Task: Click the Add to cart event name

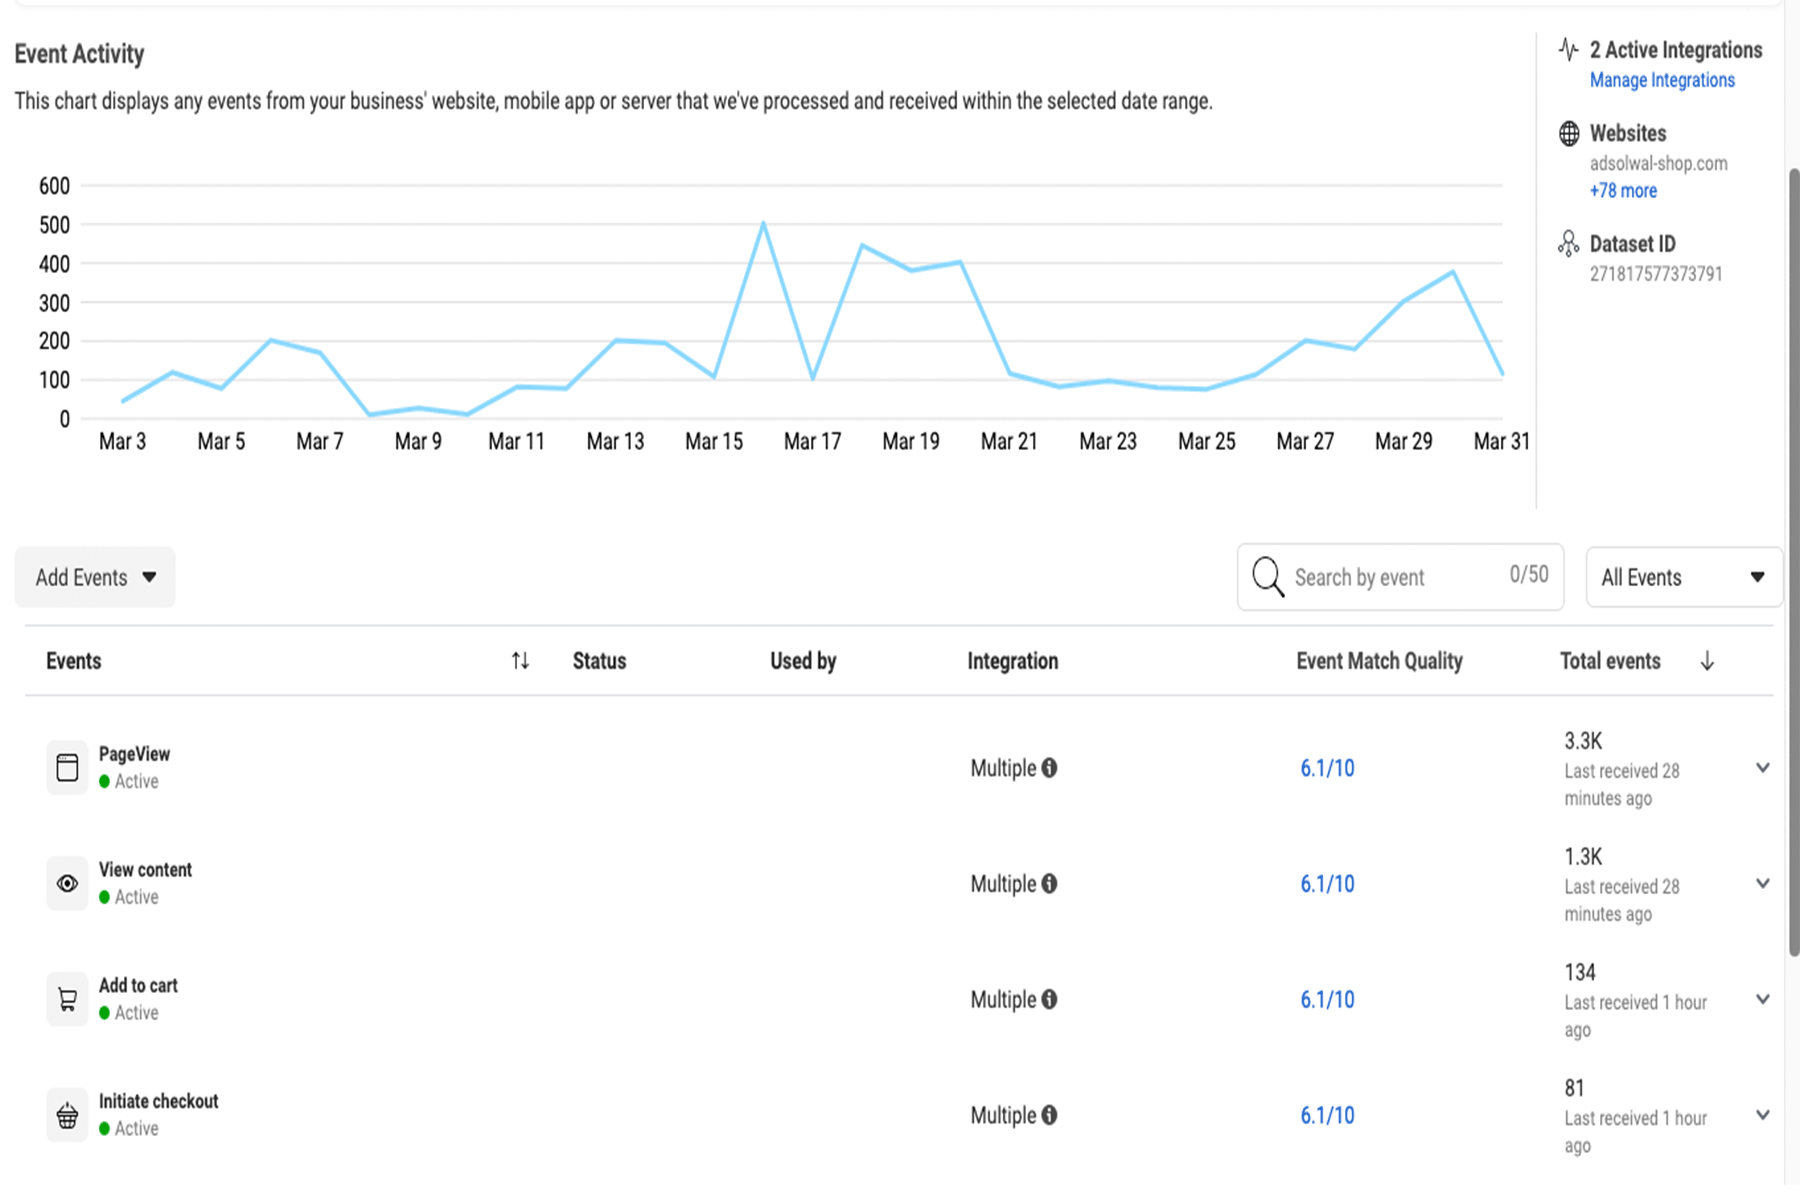Action: point(138,986)
